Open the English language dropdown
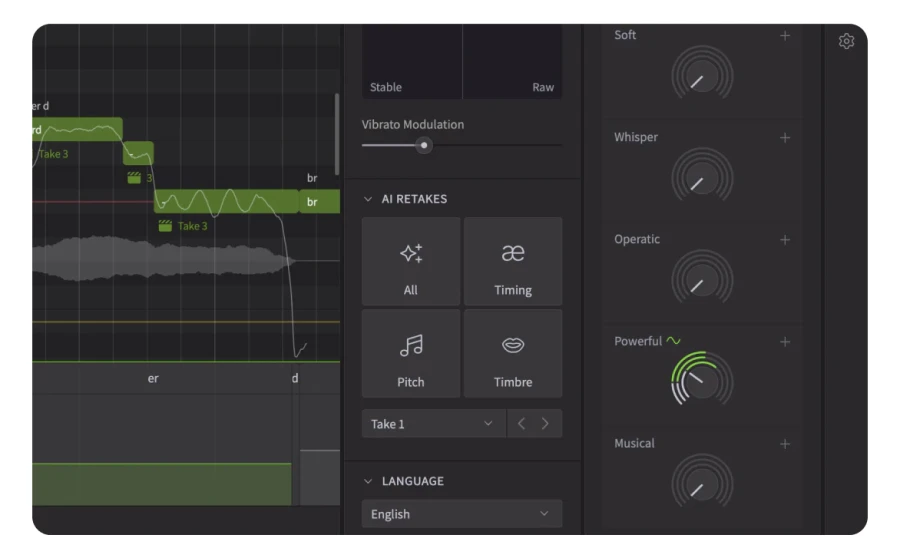This screenshot has width=900, height=558. point(461,514)
